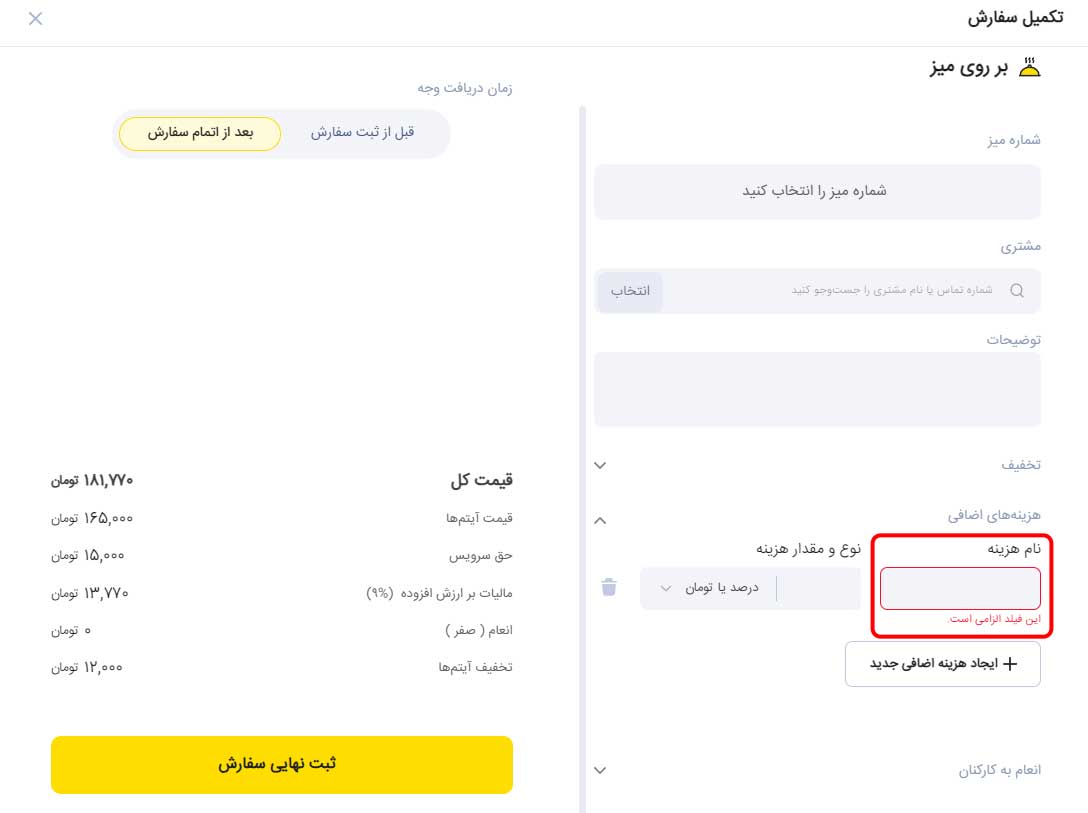This screenshot has width=1088, height=813.
Task: Close the order completion dialog with X
Action: 35,19
